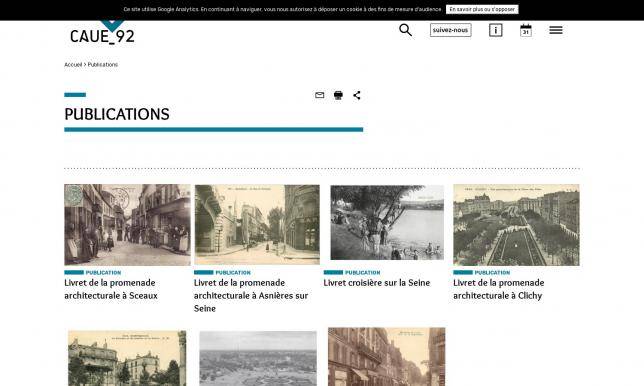Select the Sceaux street postcard thumbnail
Screen dimensions: 644x386
(127, 225)
